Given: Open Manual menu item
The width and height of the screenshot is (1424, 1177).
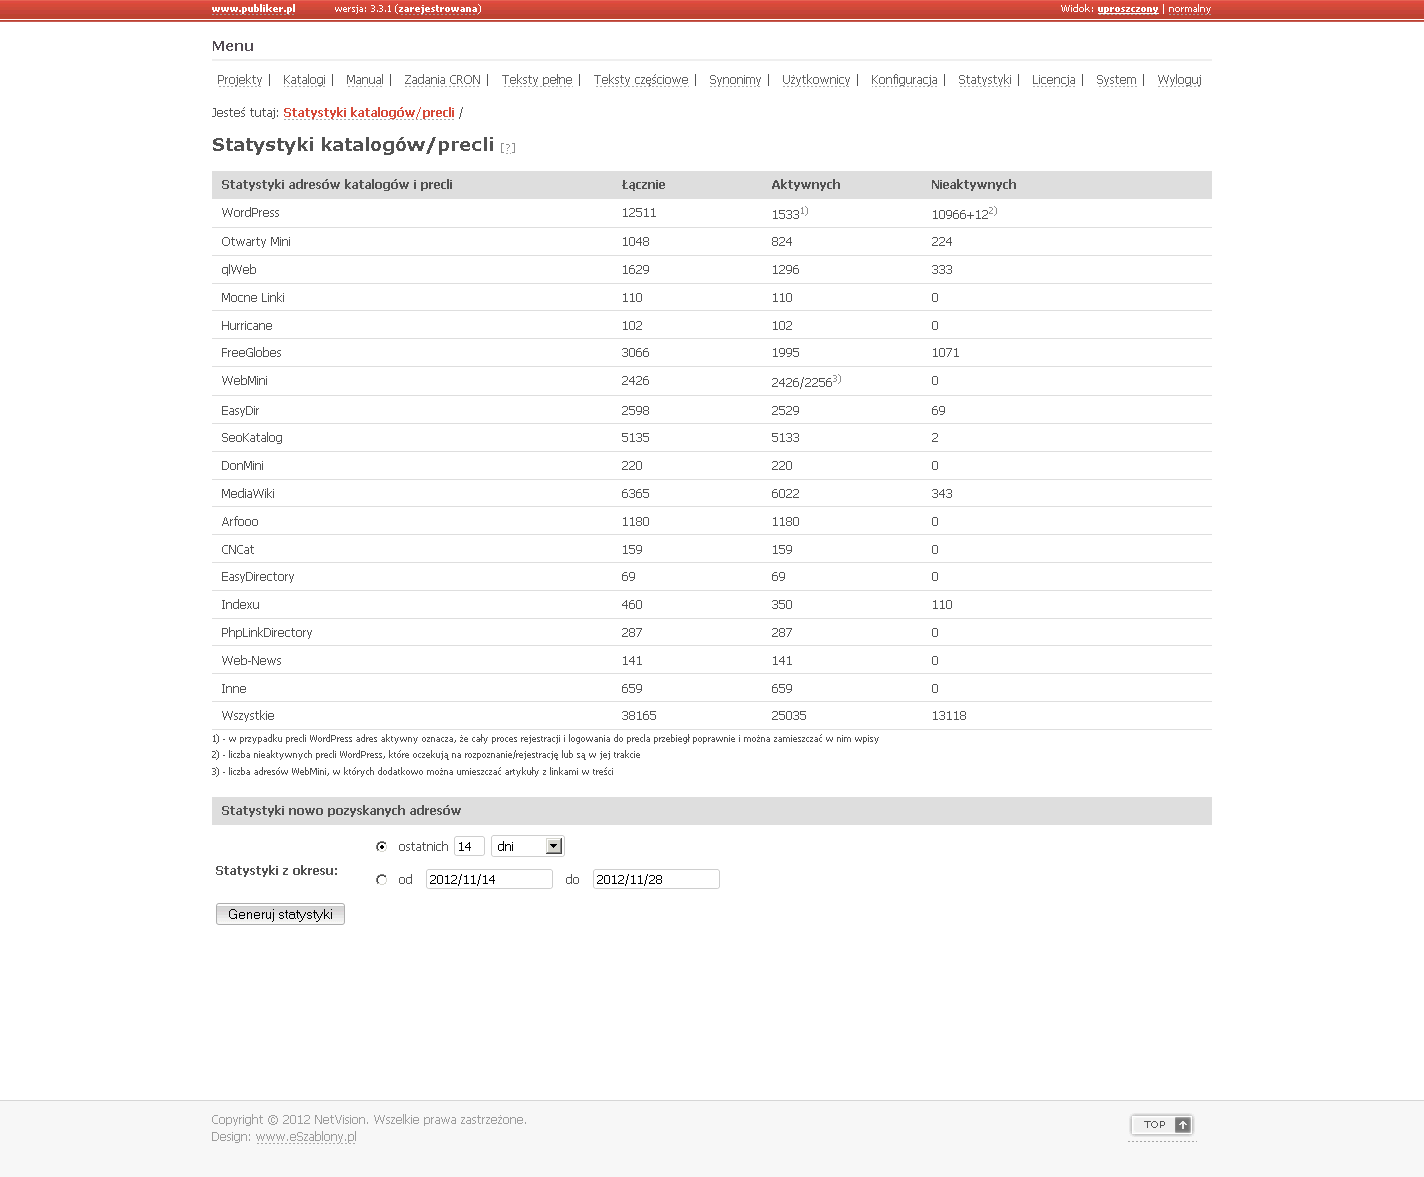Looking at the screenshot, I should click(365, 80).
